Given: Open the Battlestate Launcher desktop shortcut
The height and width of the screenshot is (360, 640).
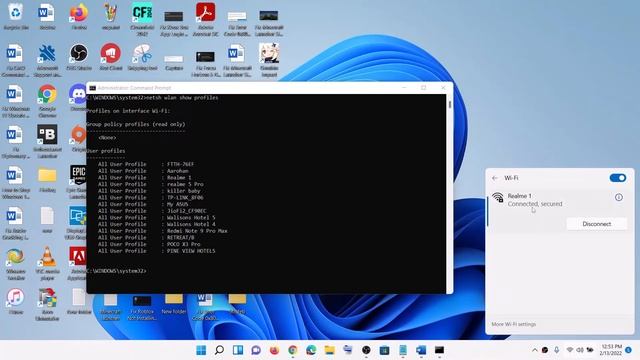Looking at the screenshot, I should pyautogui.click(x=47, y=142).
